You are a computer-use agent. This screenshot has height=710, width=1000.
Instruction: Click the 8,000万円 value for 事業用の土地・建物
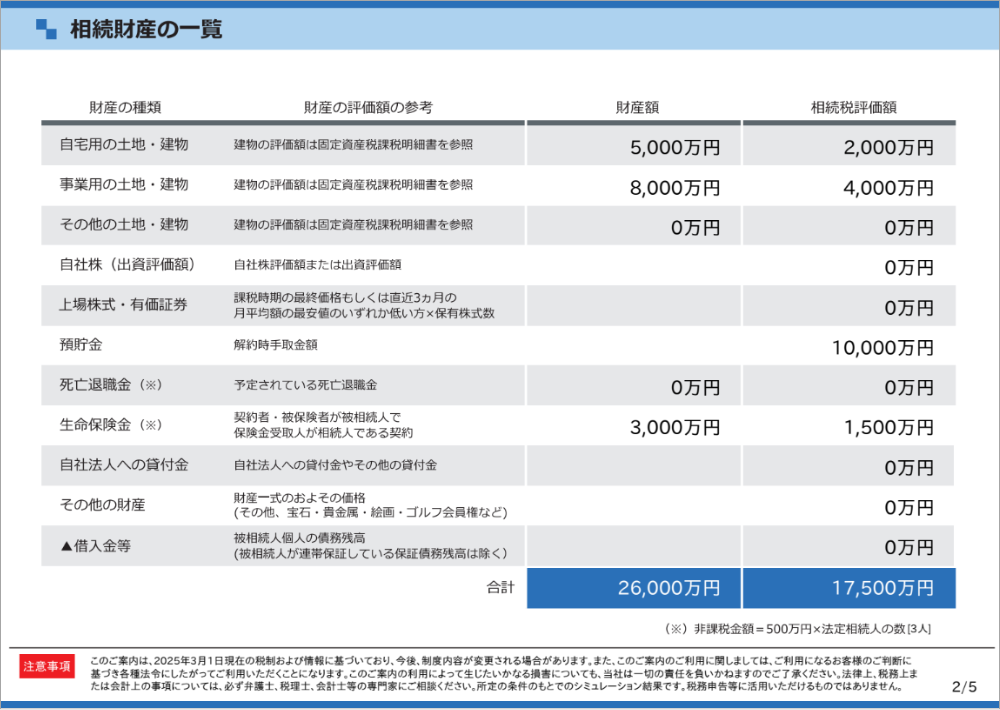(x=675, y=187)
